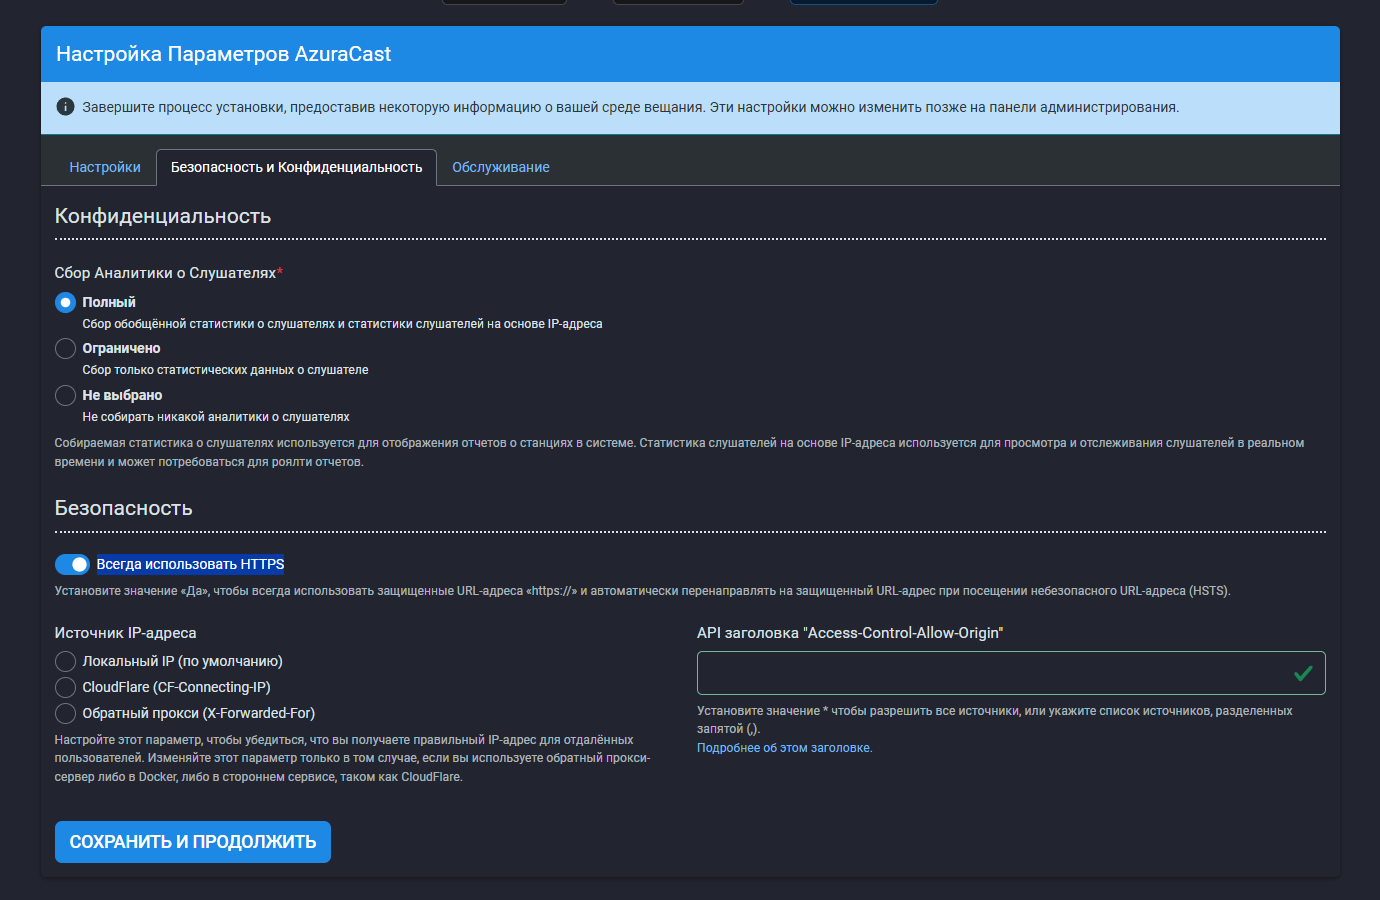Click the green checkmark in the API header field
The image size is (1380, 900).
1303,673
